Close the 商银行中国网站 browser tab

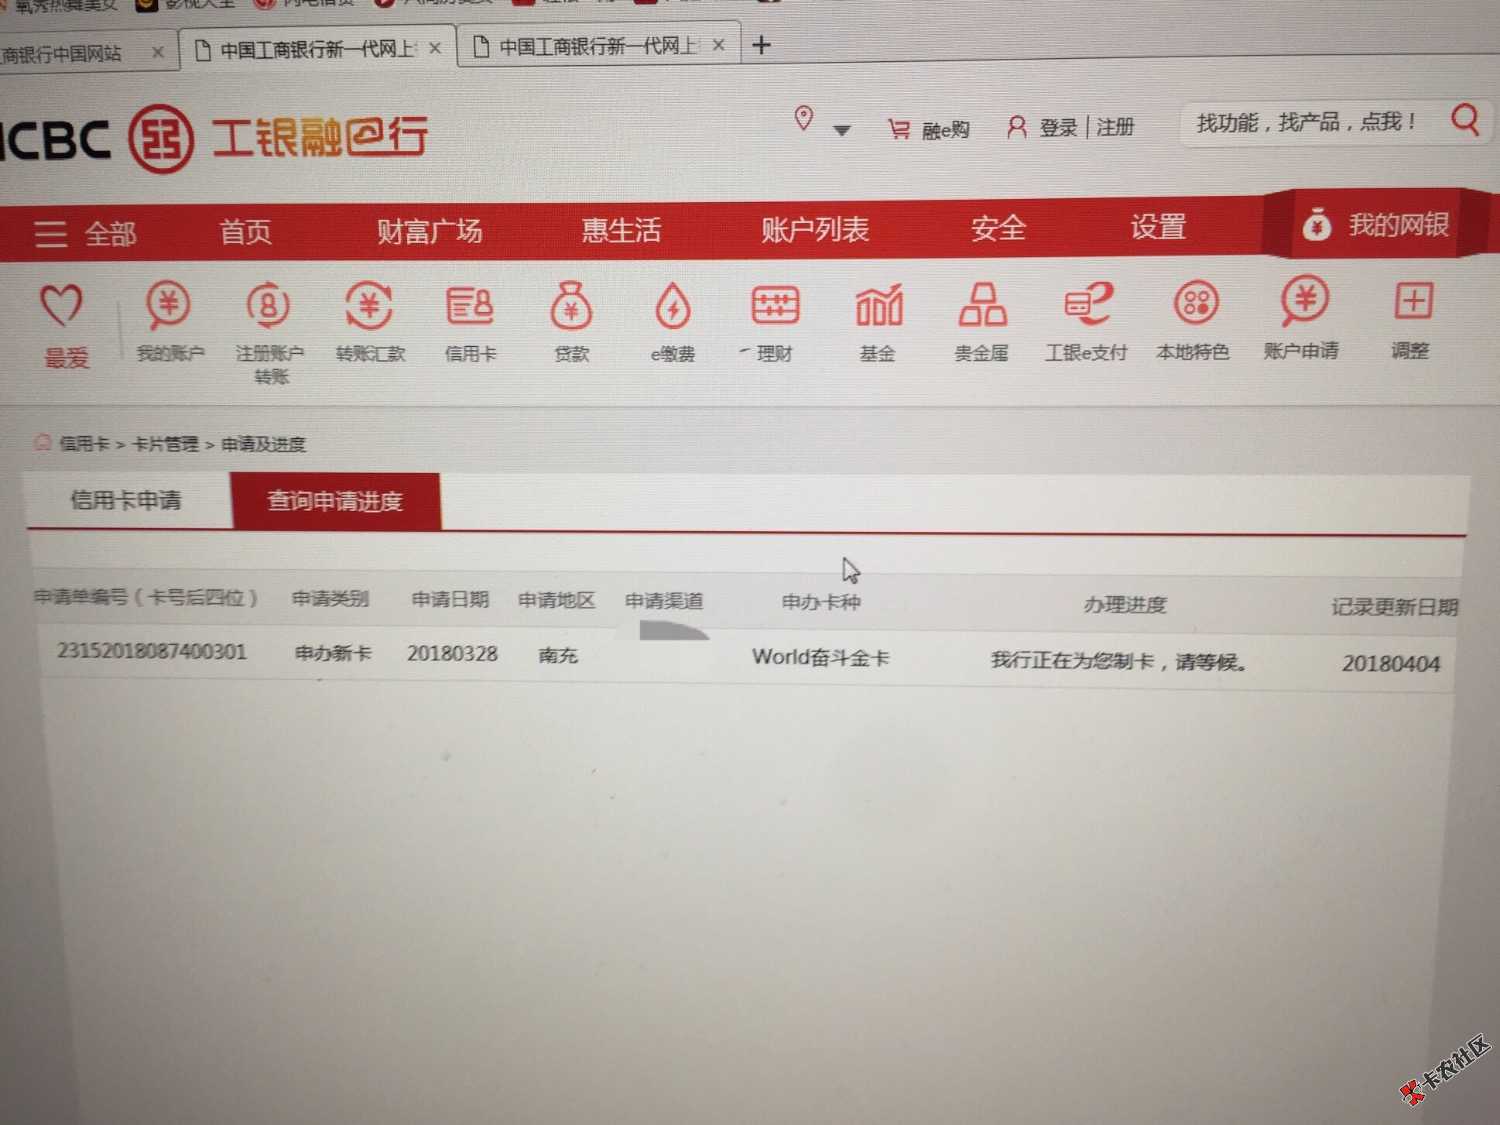[158, 52]
